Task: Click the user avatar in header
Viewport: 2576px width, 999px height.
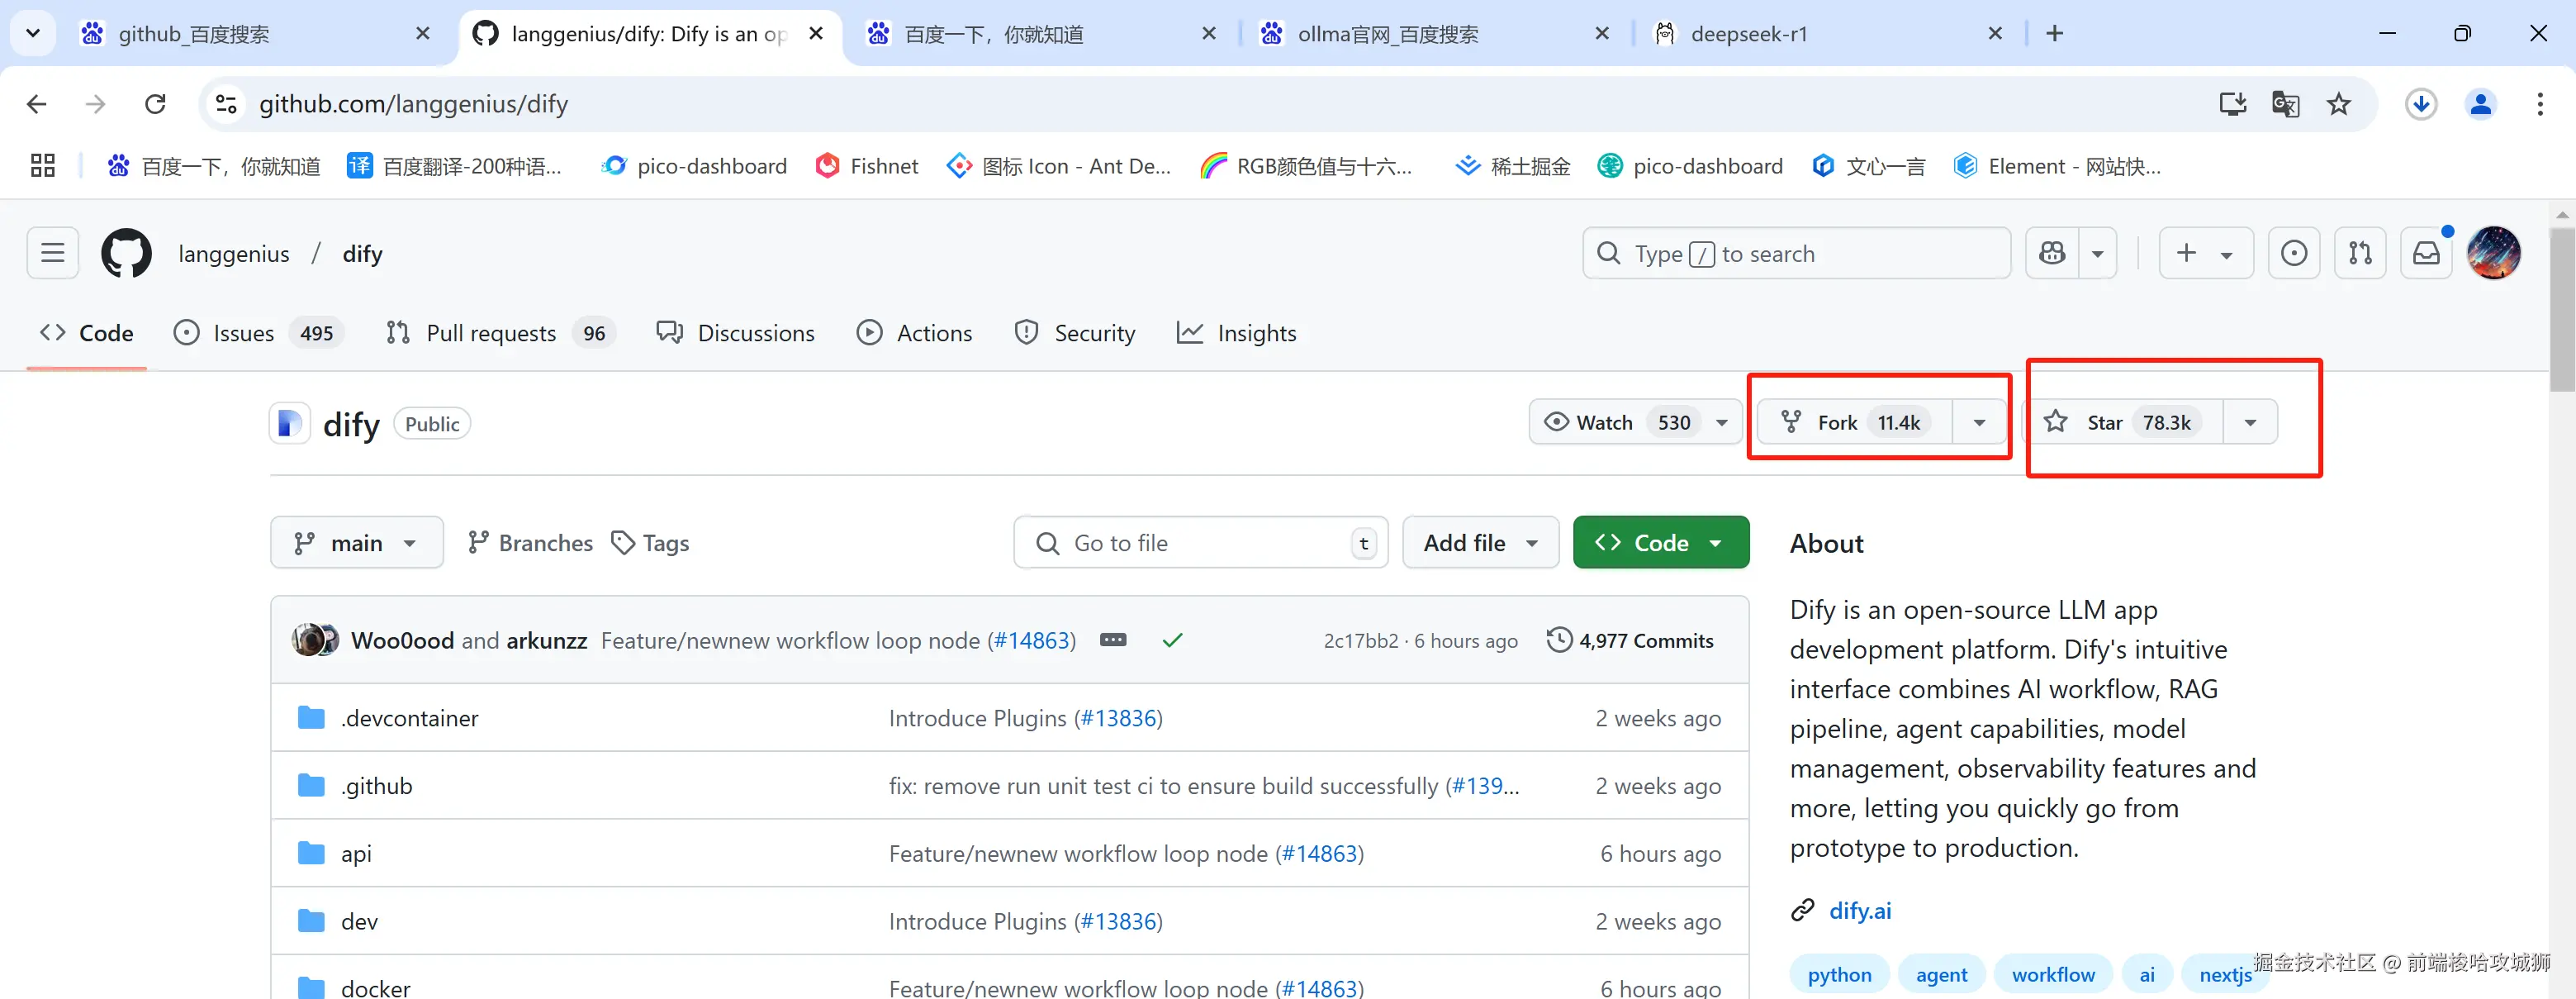Action: pyautogui.click(x=2493, y=253)
